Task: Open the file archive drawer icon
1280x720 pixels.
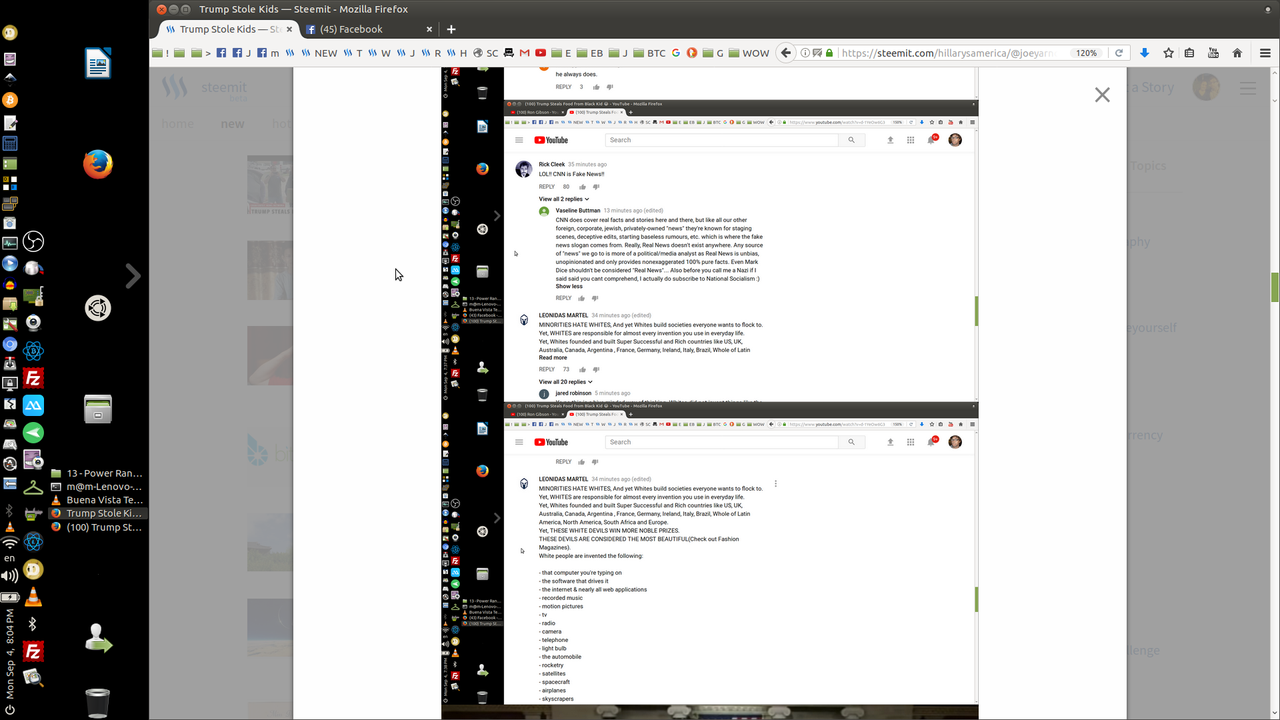Action: (x=97, y=408)
